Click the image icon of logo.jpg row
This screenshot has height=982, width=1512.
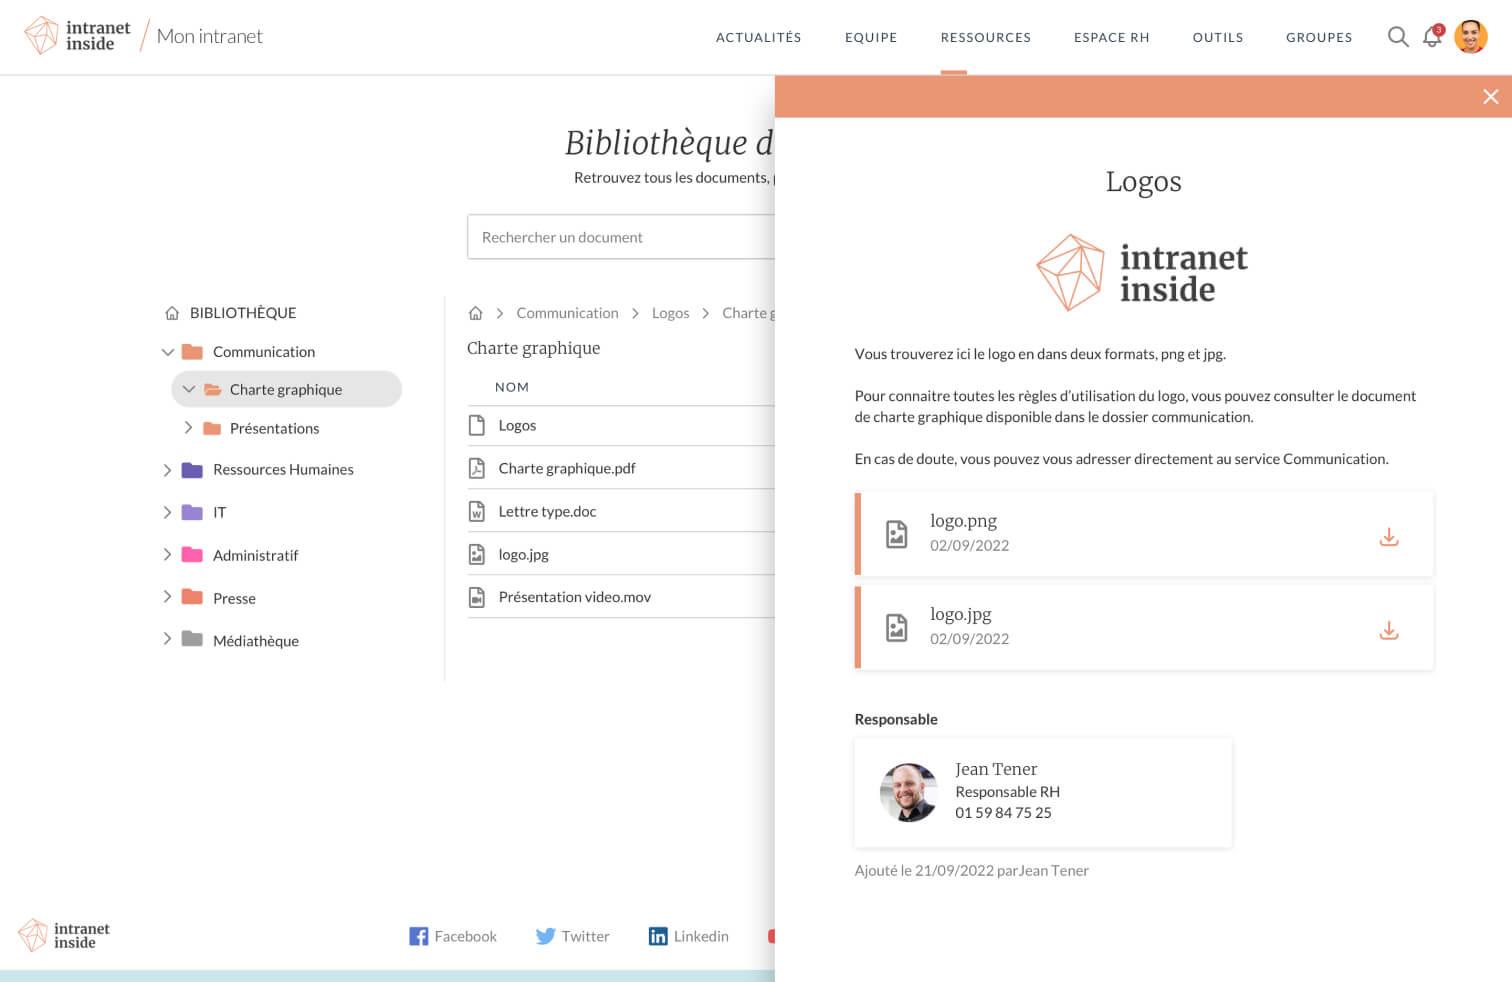point(477,554)
